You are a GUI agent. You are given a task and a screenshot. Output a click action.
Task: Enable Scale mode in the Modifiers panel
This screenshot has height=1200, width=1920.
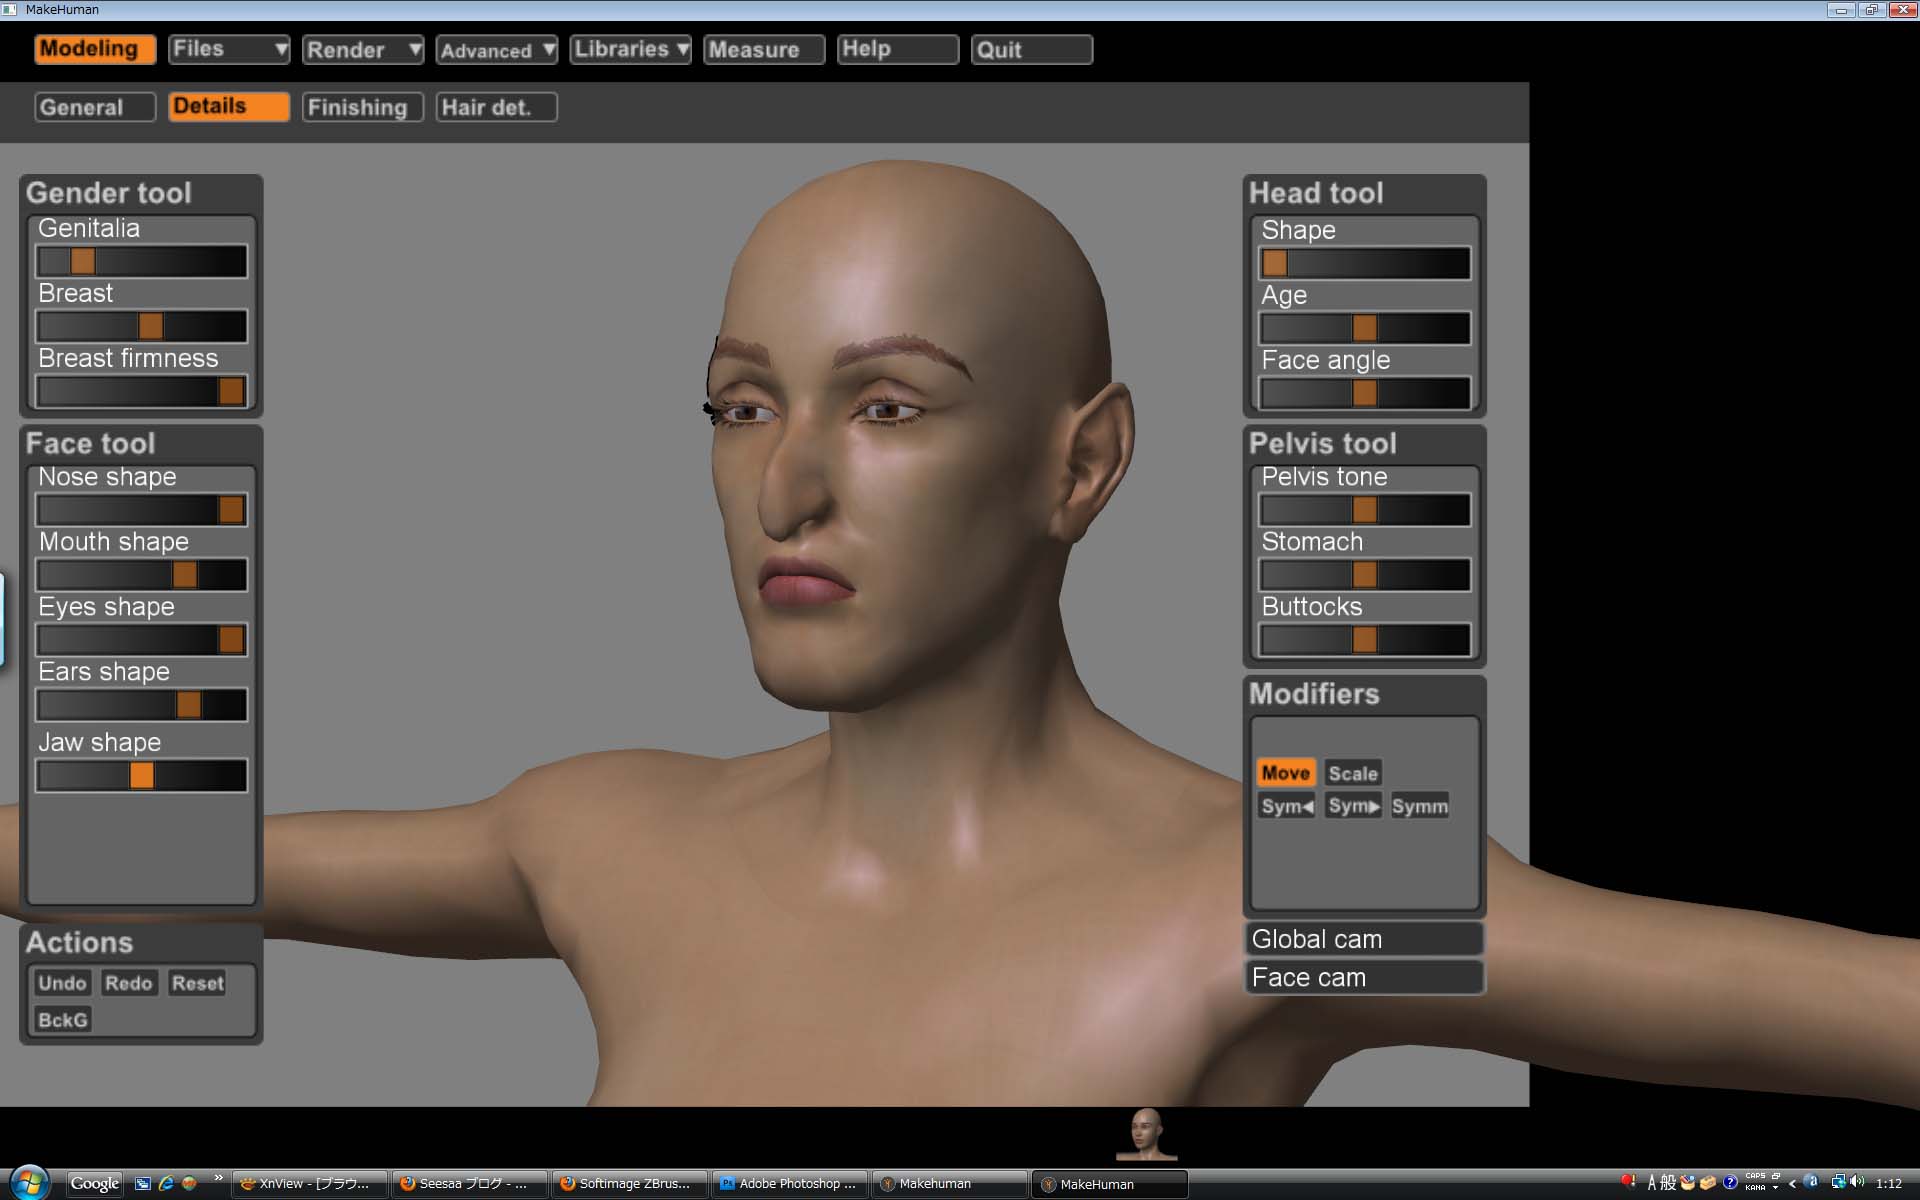click(x=1352, y=772)
